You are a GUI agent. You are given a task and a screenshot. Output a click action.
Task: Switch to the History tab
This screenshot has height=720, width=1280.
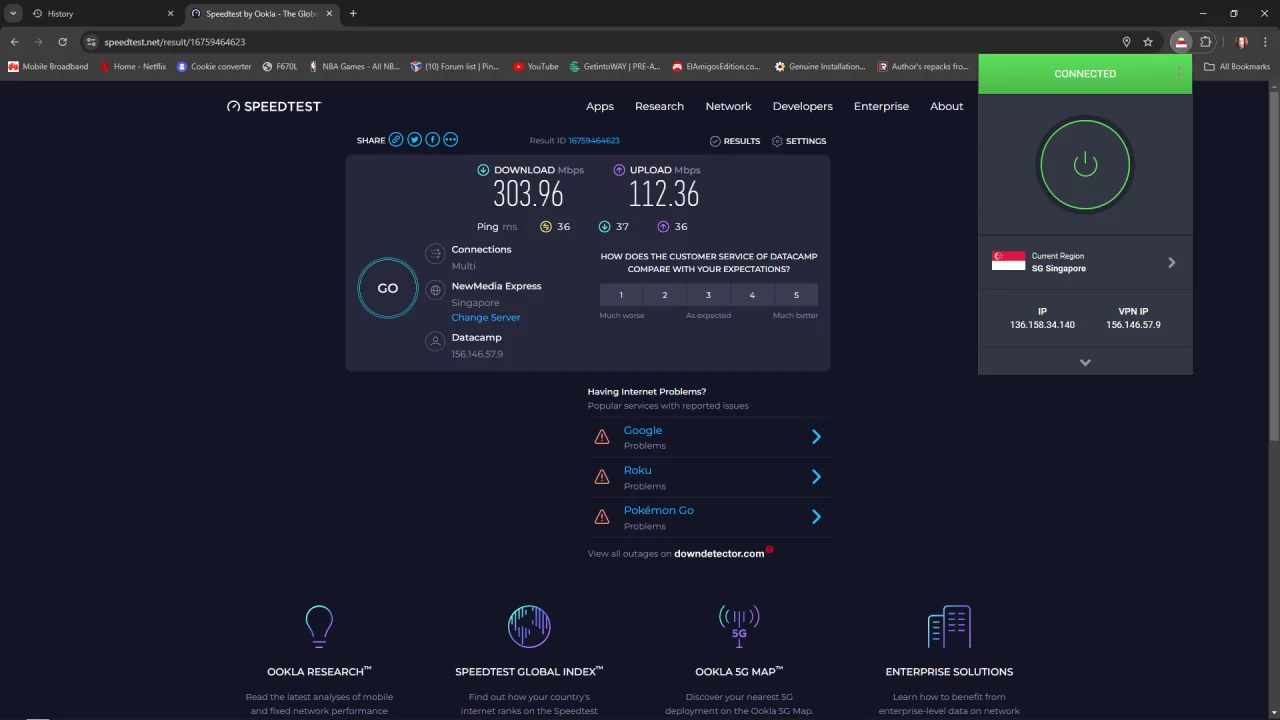click(97, 14)
